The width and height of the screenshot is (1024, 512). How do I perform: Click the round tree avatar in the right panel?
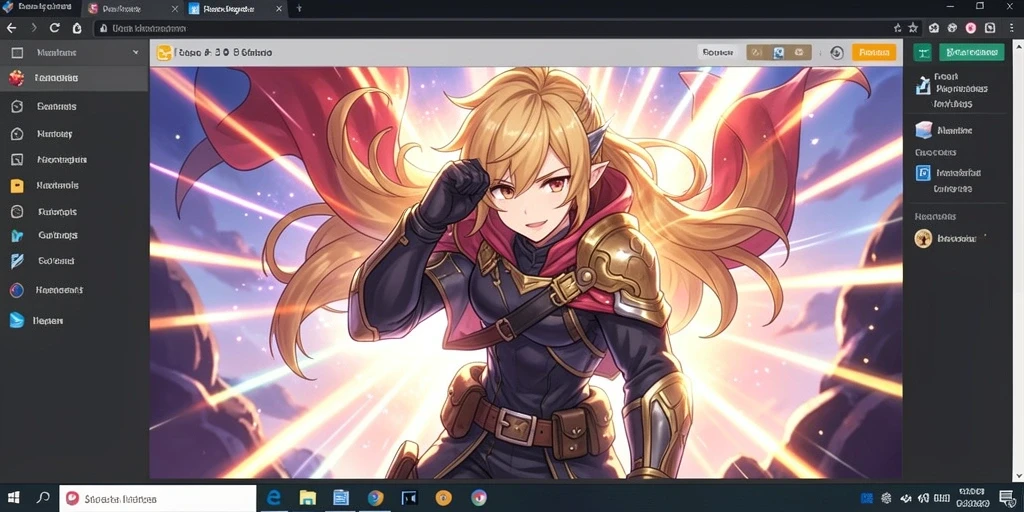(923, 238)
